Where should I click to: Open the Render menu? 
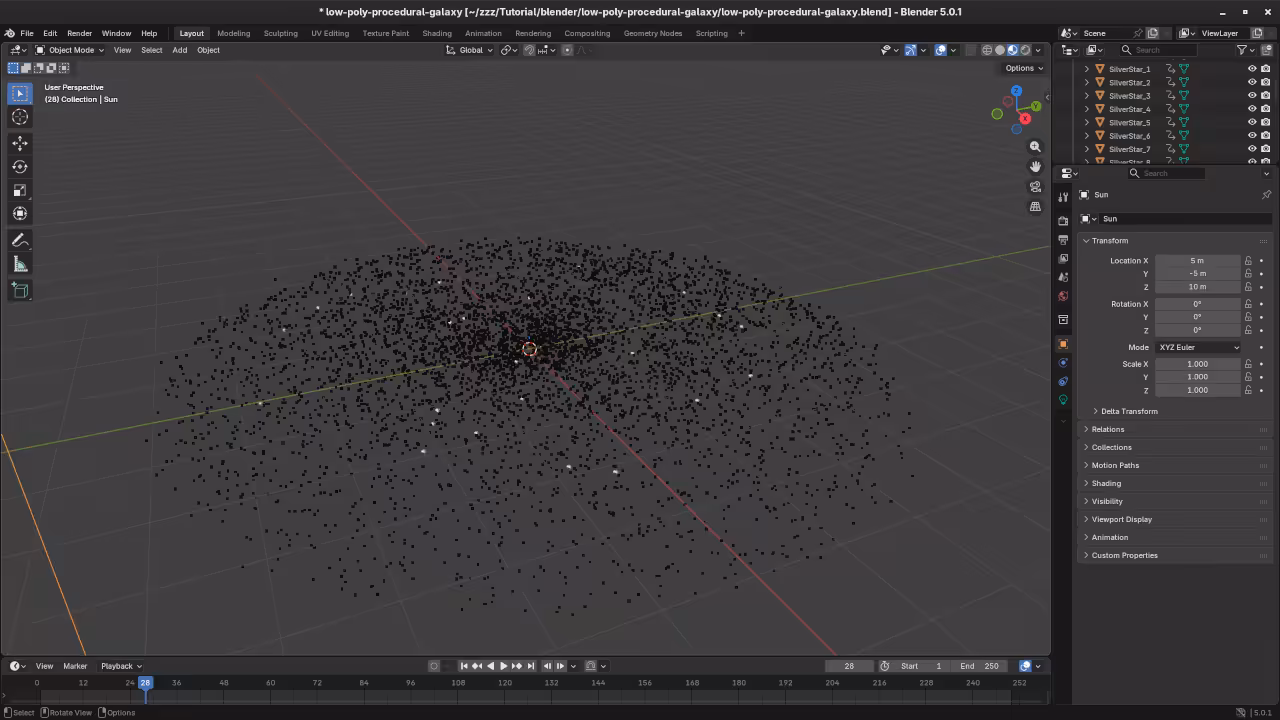79,33
